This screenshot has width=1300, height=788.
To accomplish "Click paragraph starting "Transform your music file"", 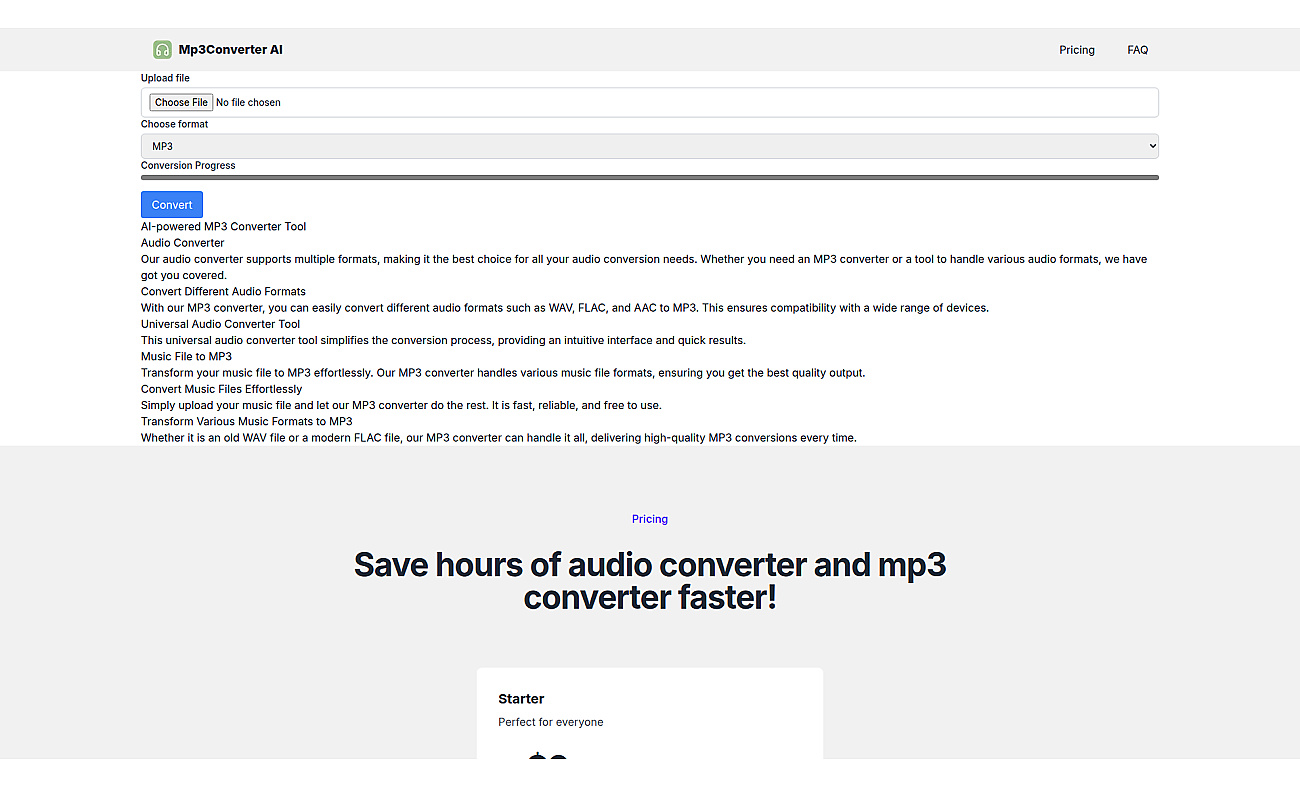I will (503, 373).
